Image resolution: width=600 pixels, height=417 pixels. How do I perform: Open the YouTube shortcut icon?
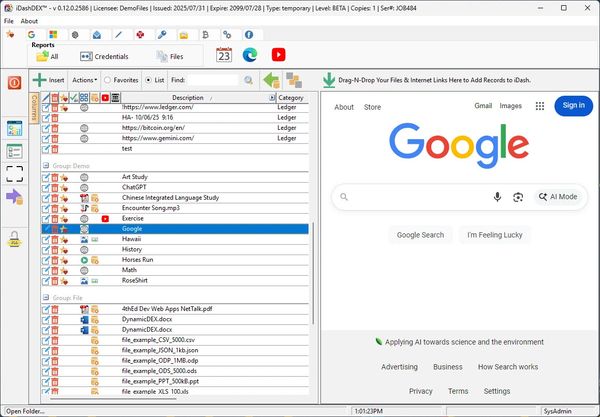pyautogui.click(x=278, y=56)
